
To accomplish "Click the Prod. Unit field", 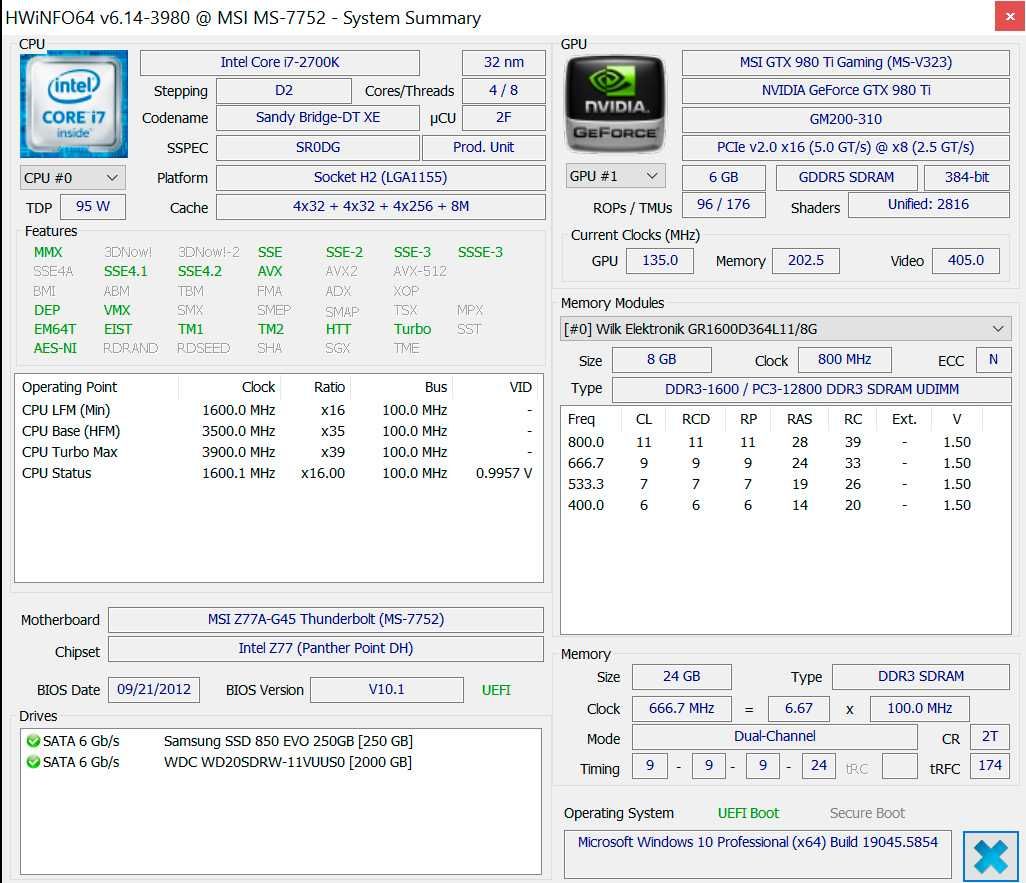I will click(484, 147).
